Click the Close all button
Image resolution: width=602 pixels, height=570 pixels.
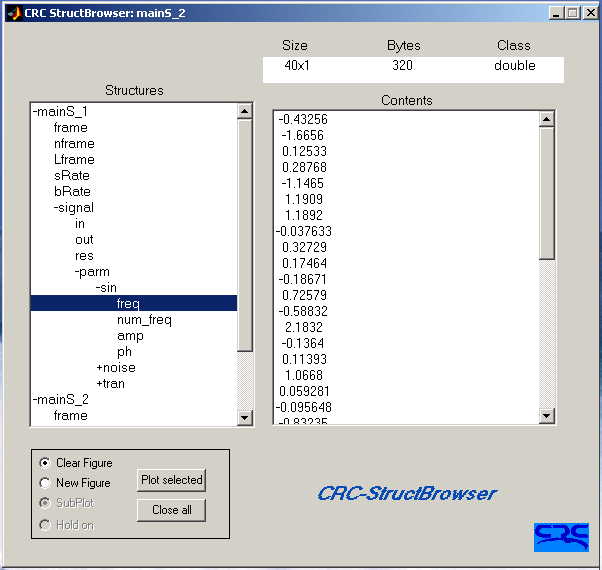(171, 510)
